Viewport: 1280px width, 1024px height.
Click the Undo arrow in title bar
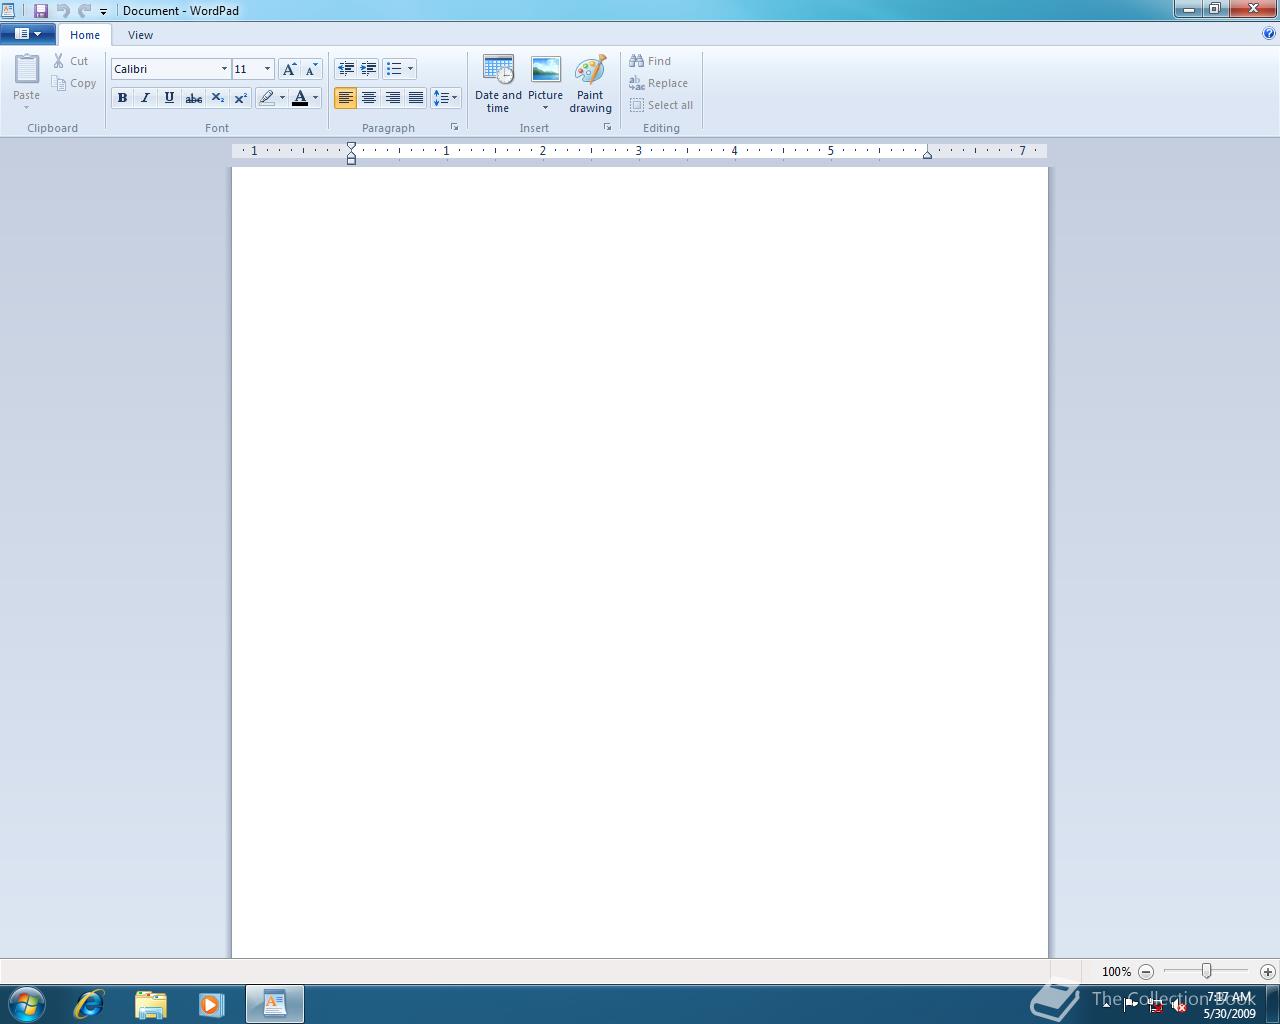(x=63, y=10)
